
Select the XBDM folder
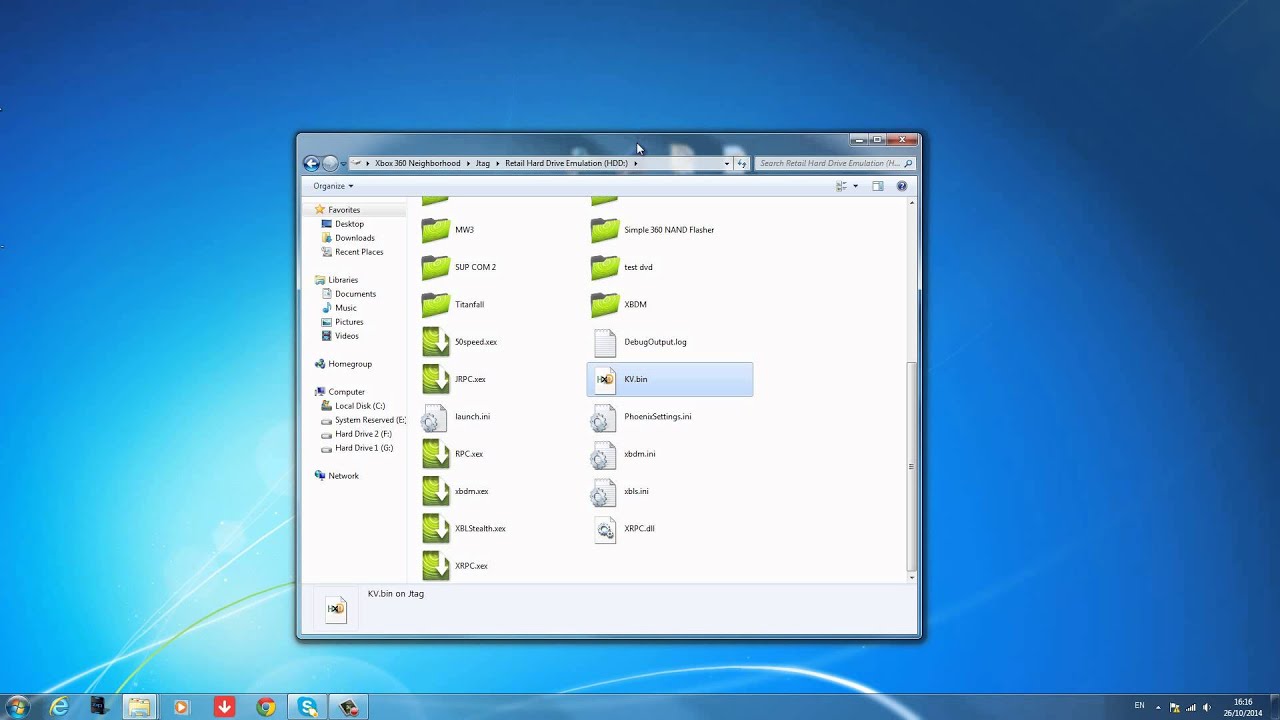point(618,304)
